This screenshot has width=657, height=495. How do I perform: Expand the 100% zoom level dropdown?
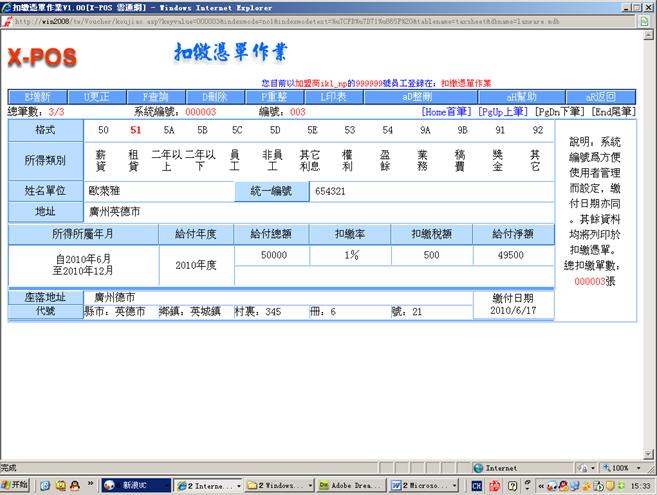[624, 467]
